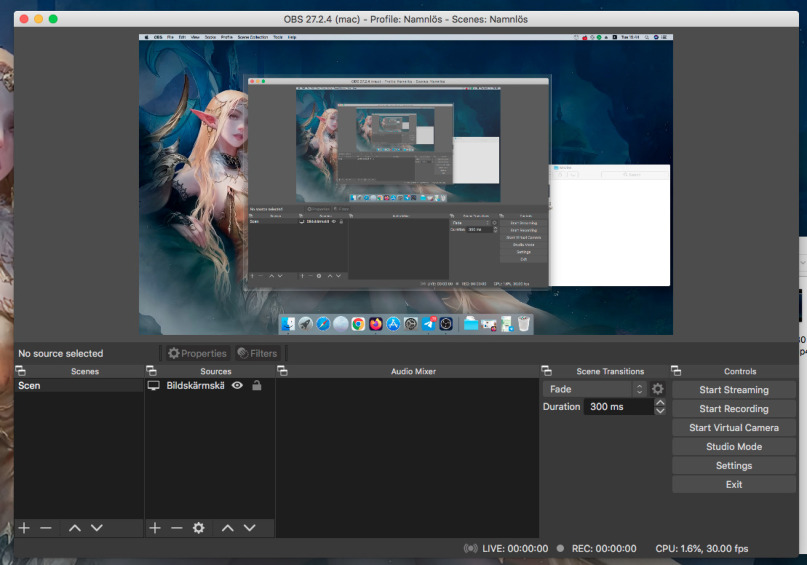
Task: Add a new source with the plus icon
Action: [155, 528]
